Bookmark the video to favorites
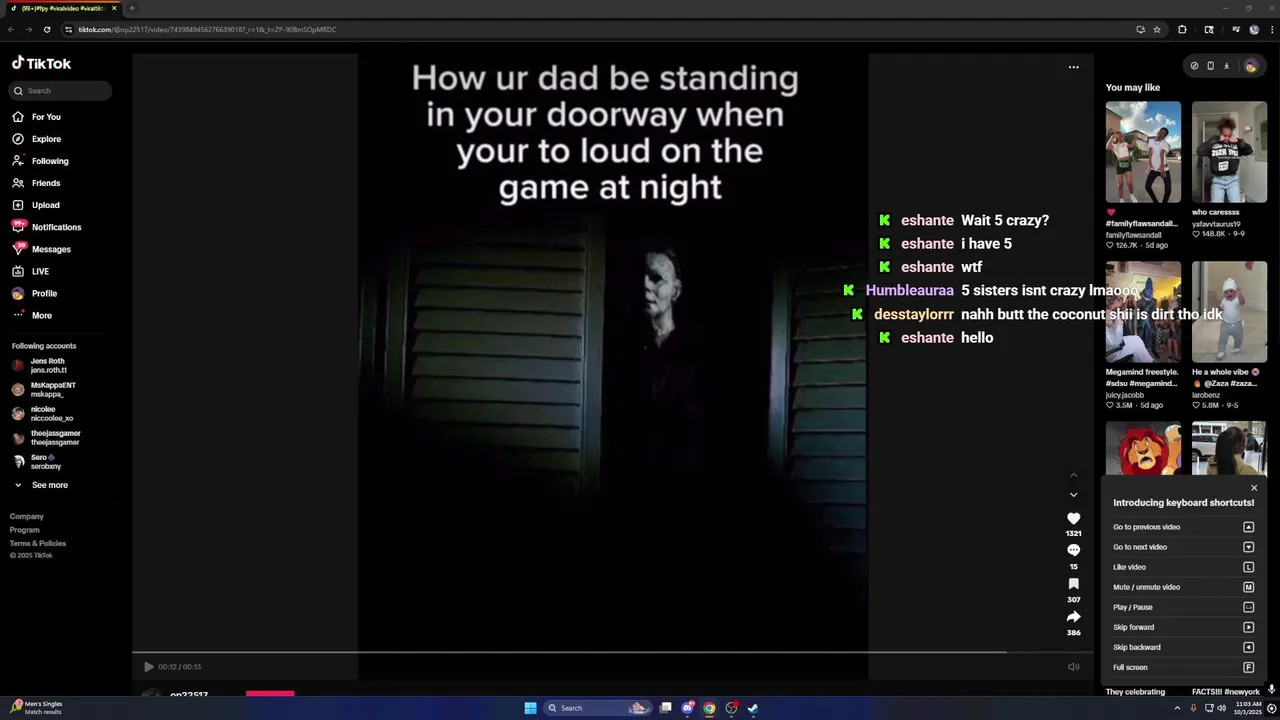The width and height of the screenshot is (1280, 720). (x=1074, y=584)
